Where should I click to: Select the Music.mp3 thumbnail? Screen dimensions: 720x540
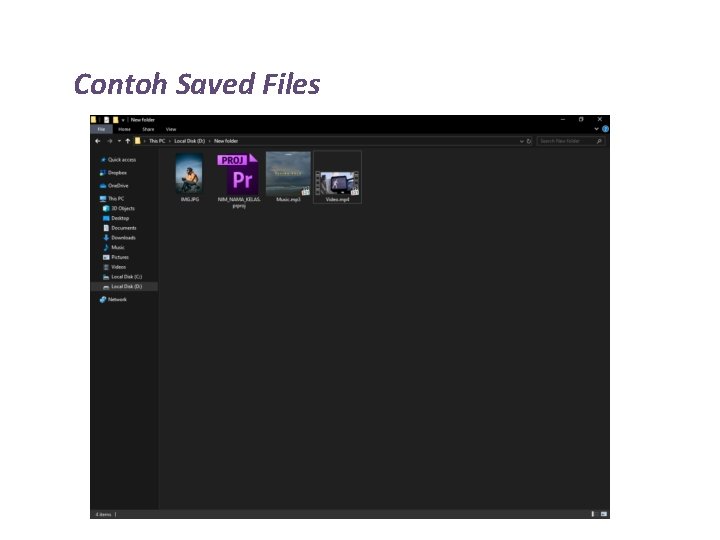pyautogui.click(x=288, y=174)
